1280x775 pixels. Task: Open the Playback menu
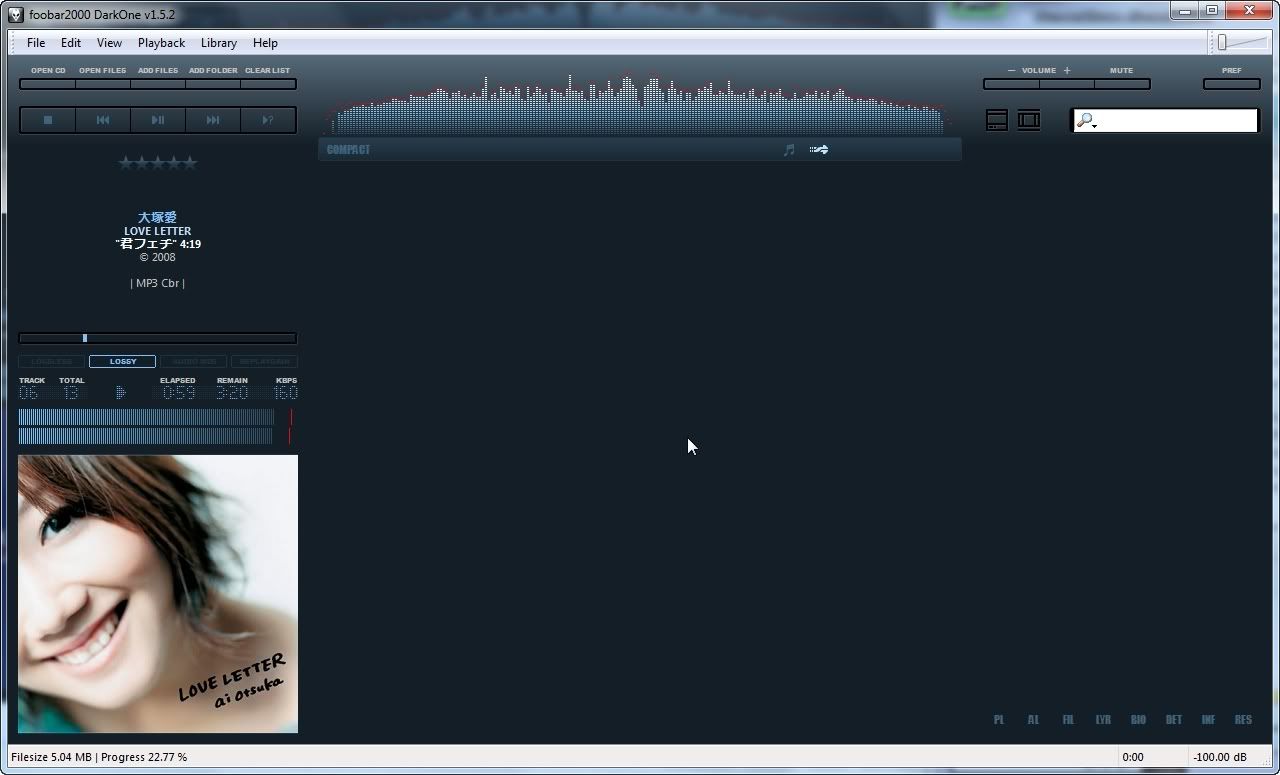[161, 43]
